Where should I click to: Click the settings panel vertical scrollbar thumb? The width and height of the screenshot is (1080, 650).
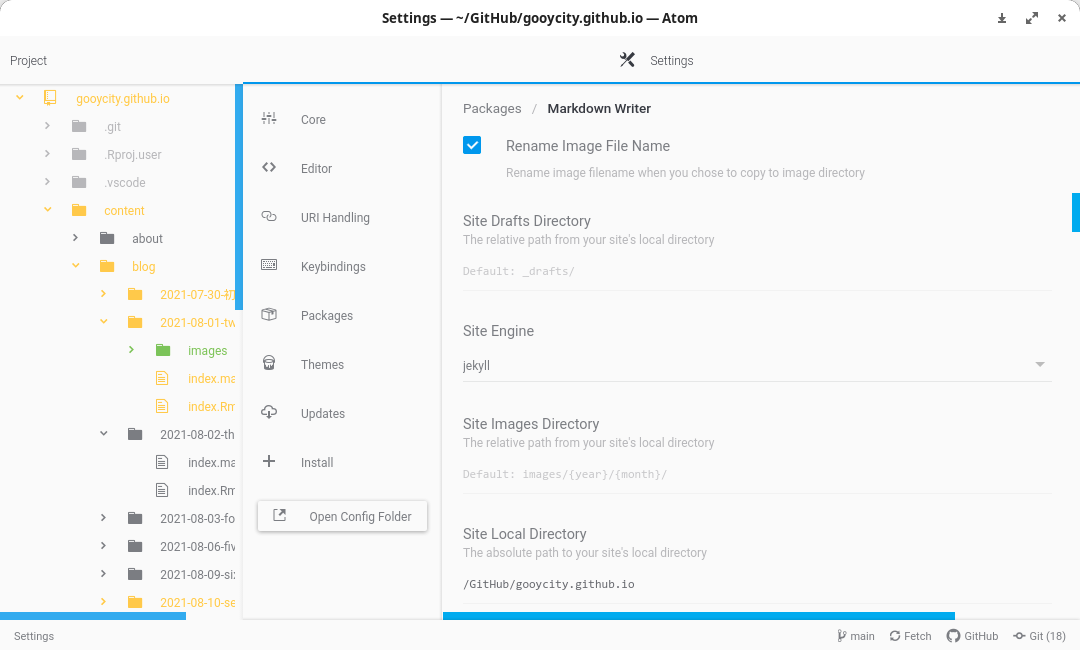pos(1076,213)
